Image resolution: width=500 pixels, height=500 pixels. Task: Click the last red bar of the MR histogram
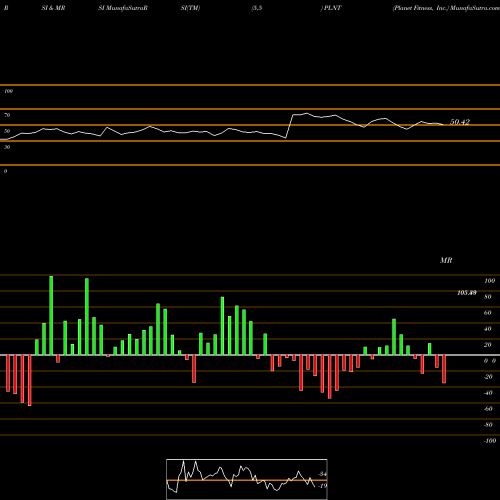point(444,369)
